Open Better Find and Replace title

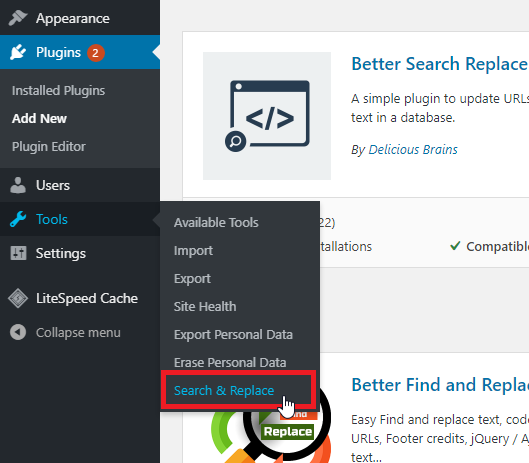coord(440,385)
